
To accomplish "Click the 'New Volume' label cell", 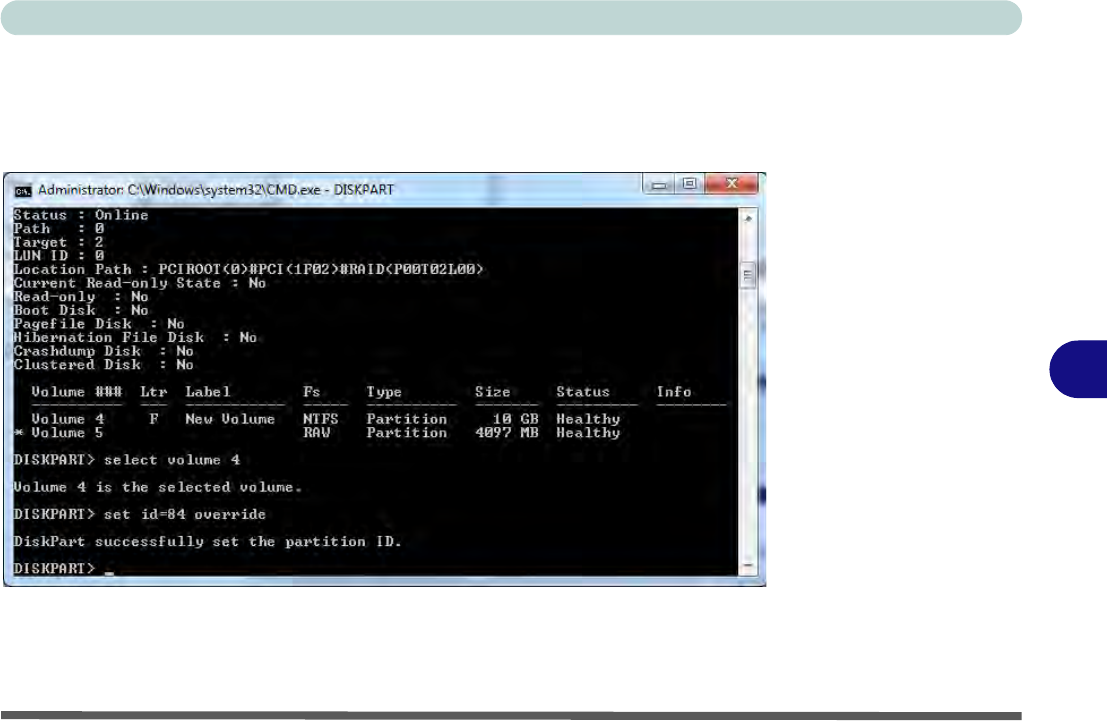I will tap(230, 419).
